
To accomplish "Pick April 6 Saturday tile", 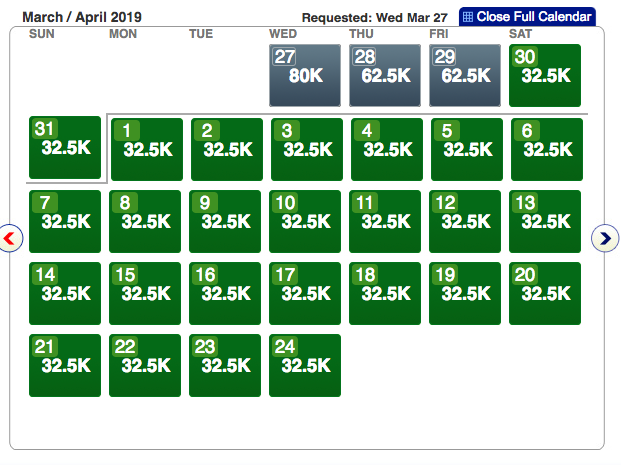I will [547, 149].
